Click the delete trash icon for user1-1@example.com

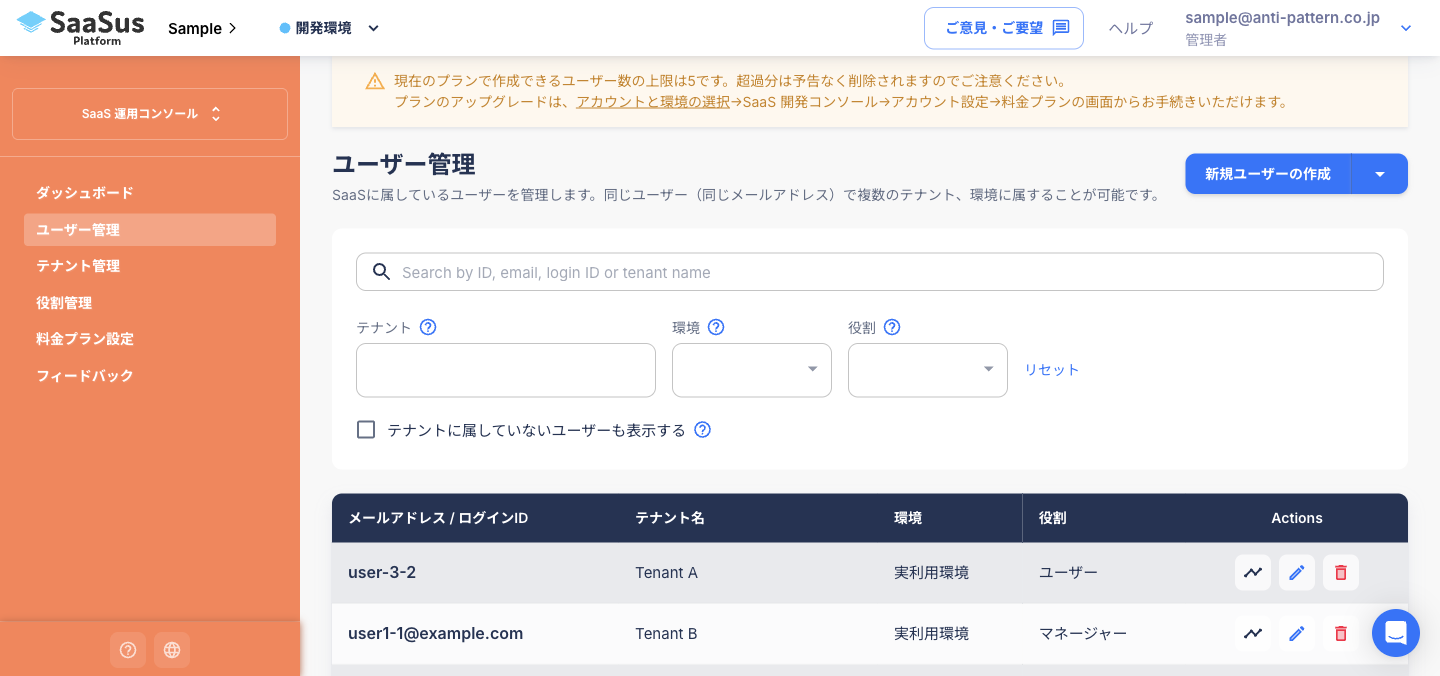tap(1341, 633)
